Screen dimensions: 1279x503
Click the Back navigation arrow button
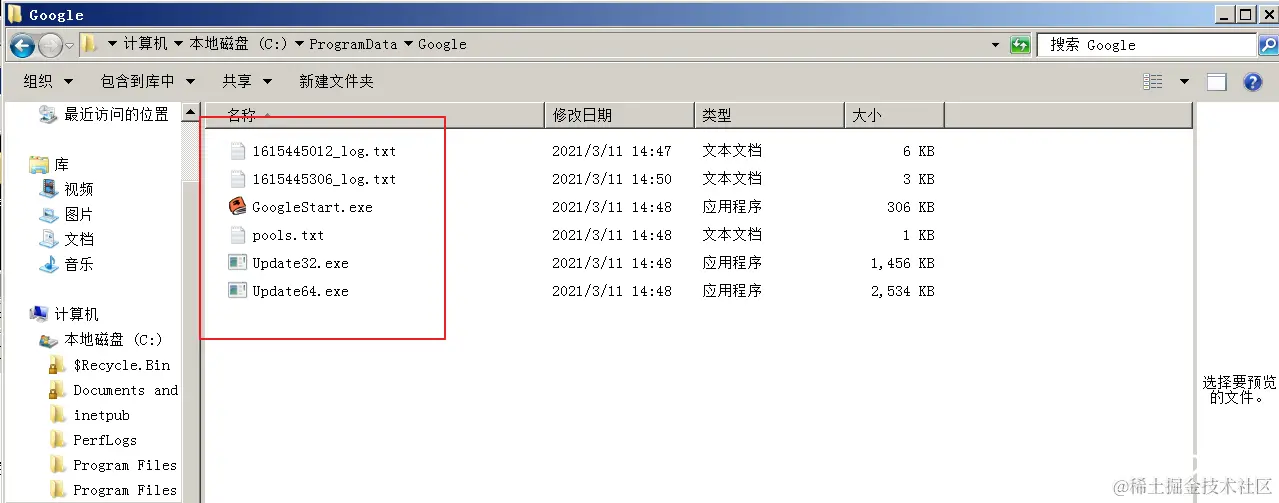[x=22, y=44]
